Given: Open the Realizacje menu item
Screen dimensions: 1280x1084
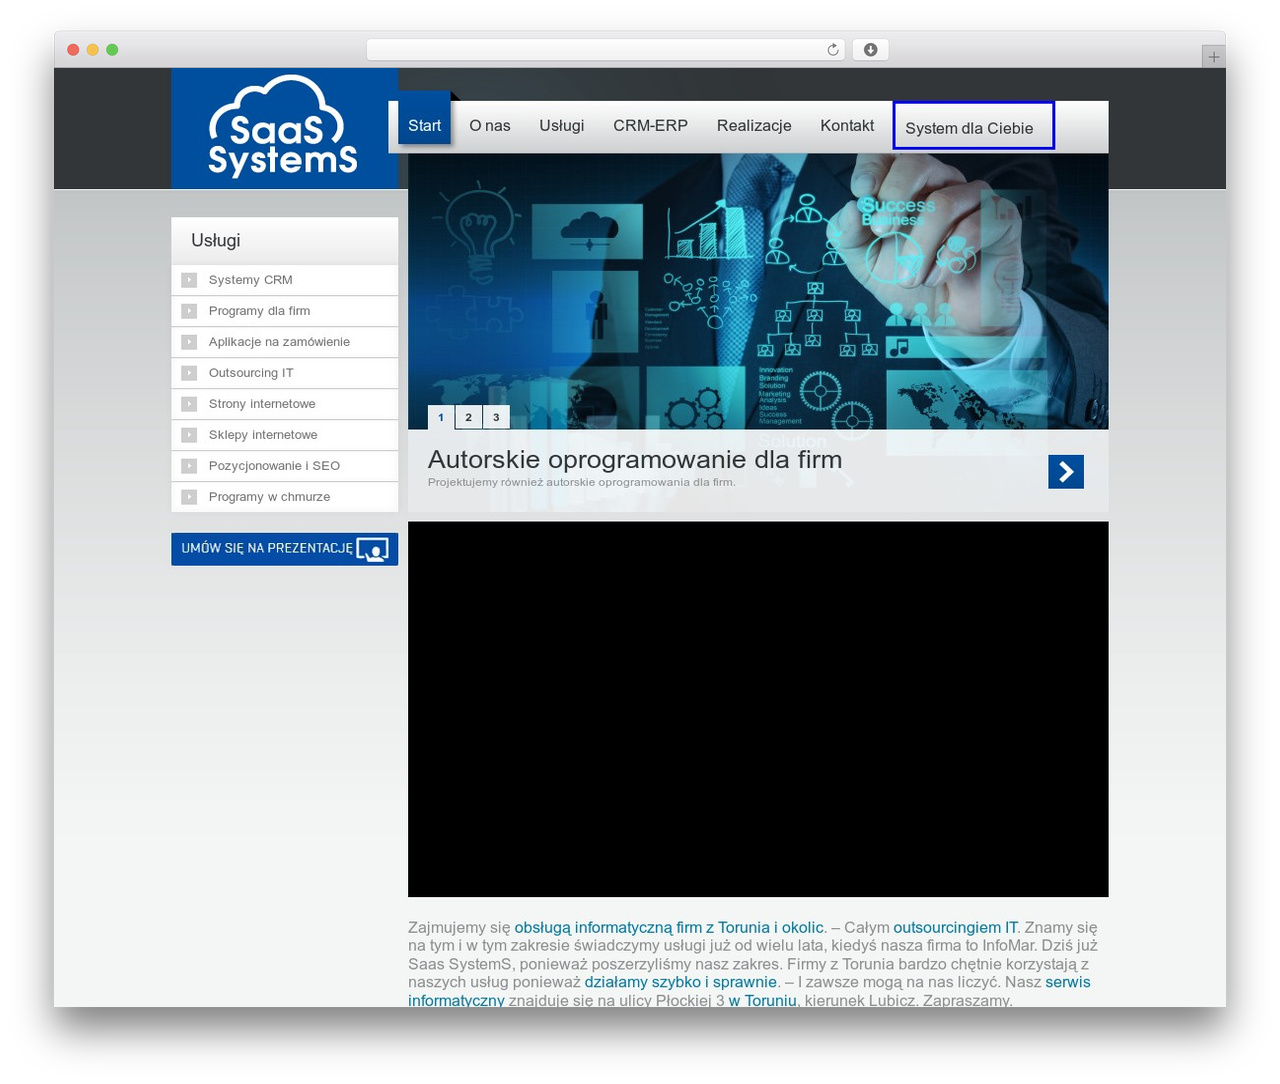Looking at the screenshot, I should (x=754, y=125).
